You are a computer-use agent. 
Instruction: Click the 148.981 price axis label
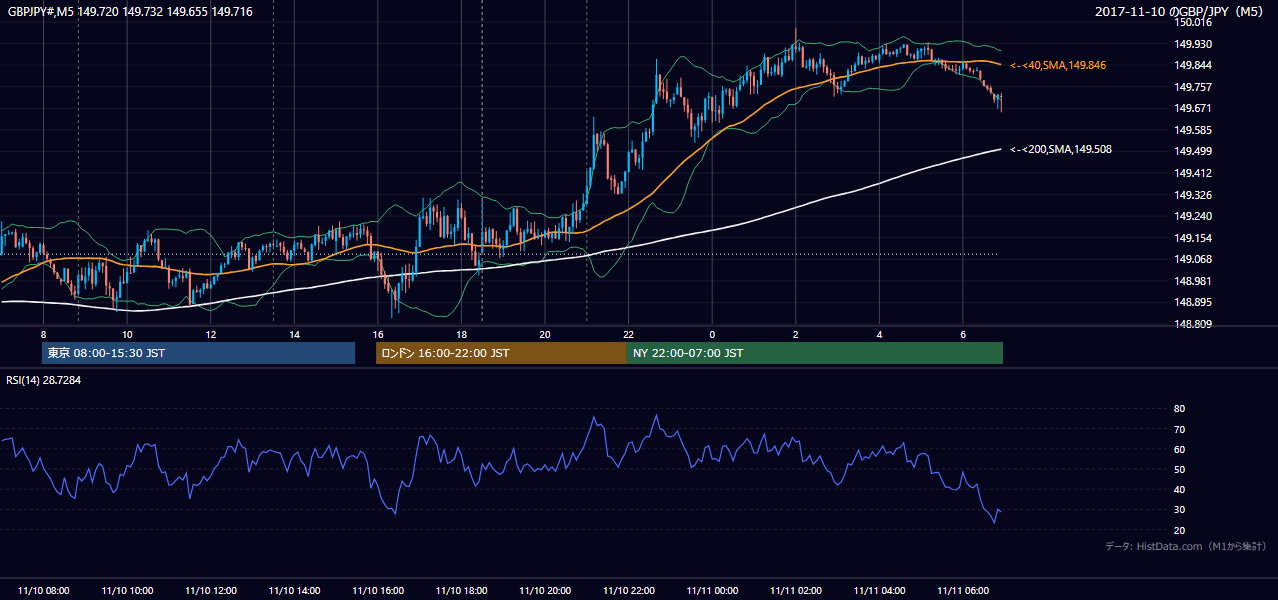pos(1193,281)
